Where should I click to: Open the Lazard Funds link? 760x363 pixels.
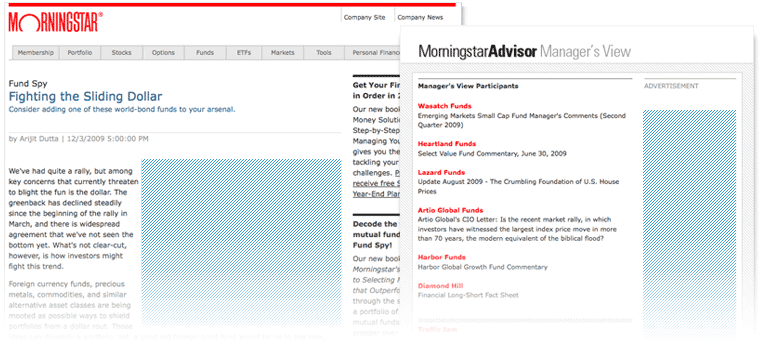point(441,172)
